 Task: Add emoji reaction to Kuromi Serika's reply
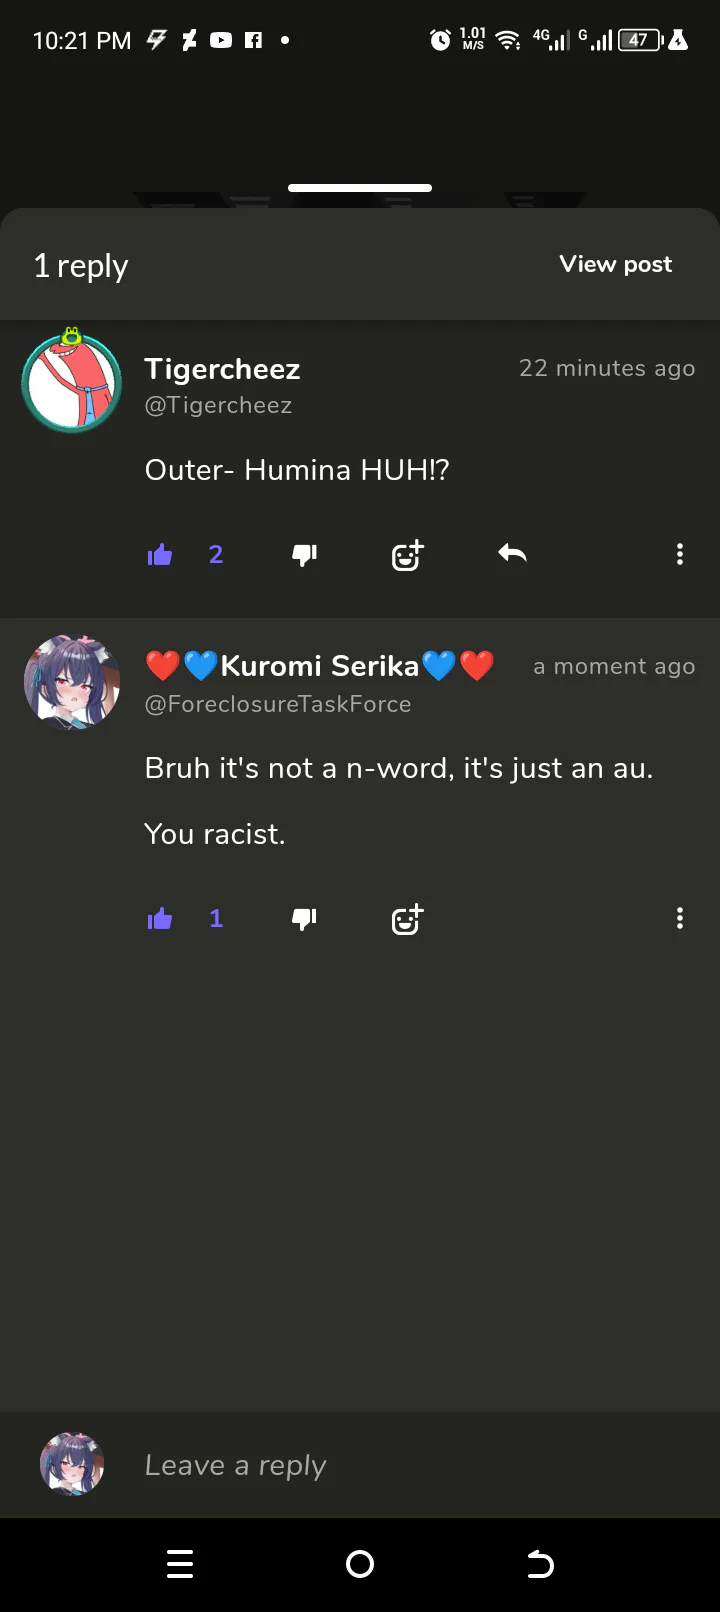pos(407,919)
